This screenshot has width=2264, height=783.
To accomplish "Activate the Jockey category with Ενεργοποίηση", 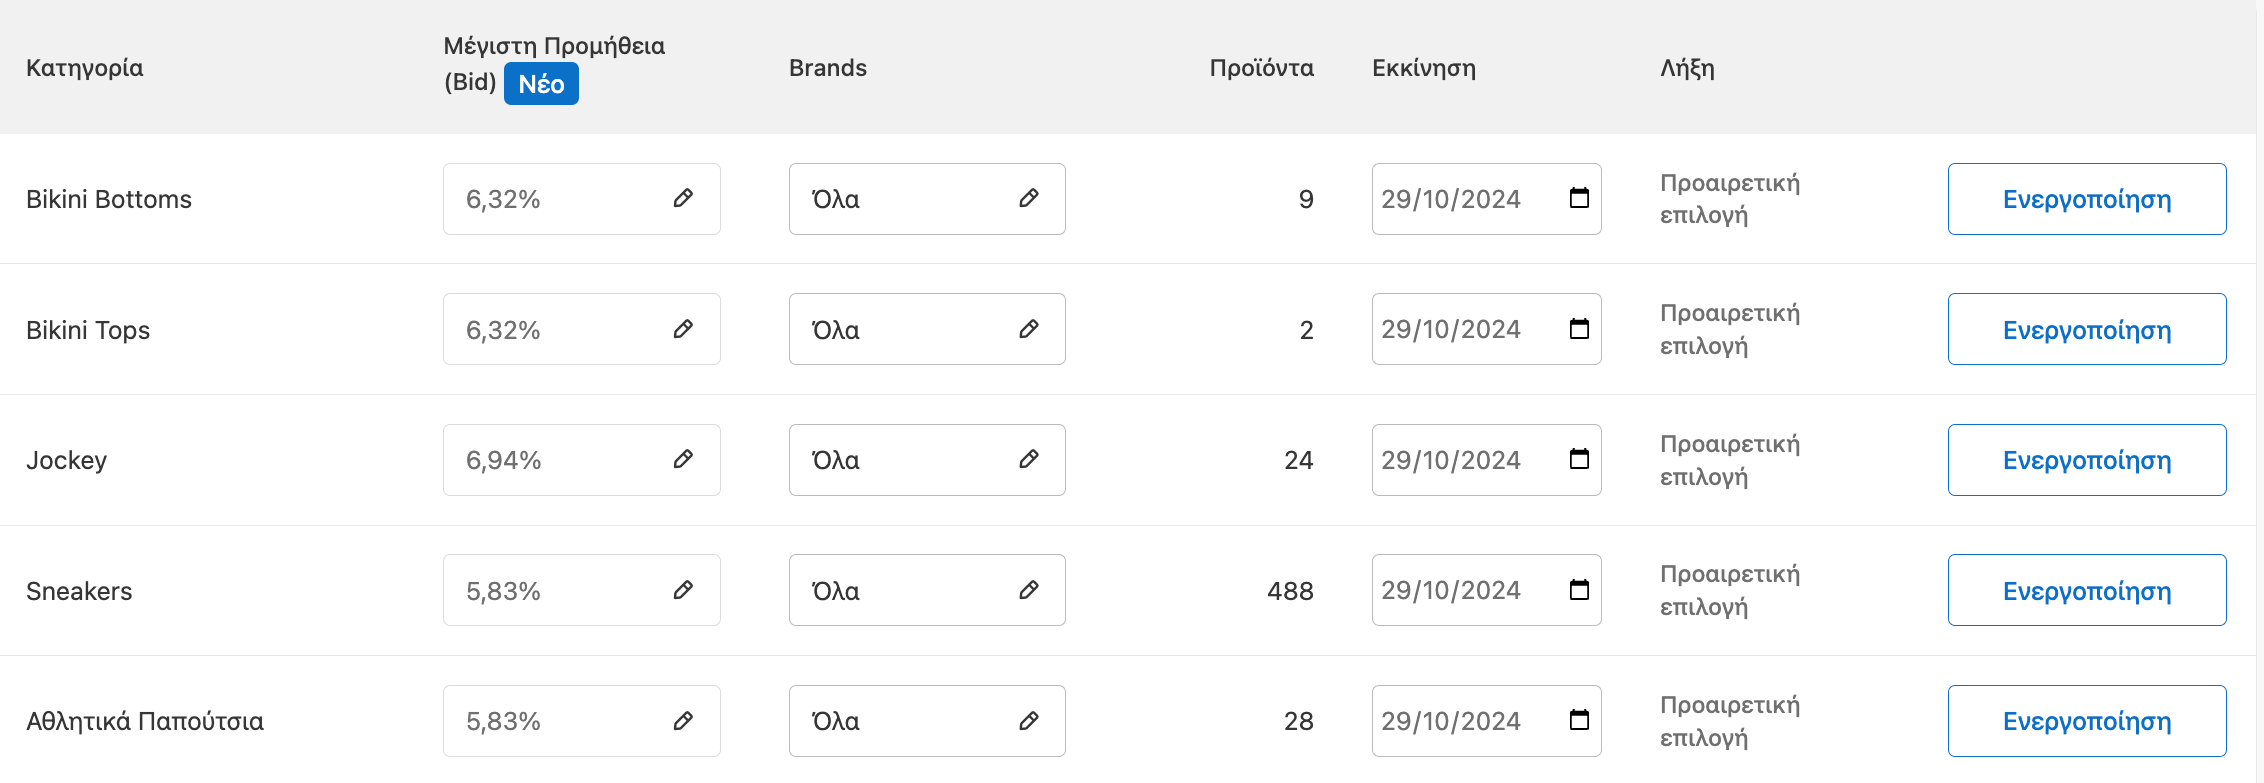I will pyautogui.click(x=2087, y=460).
